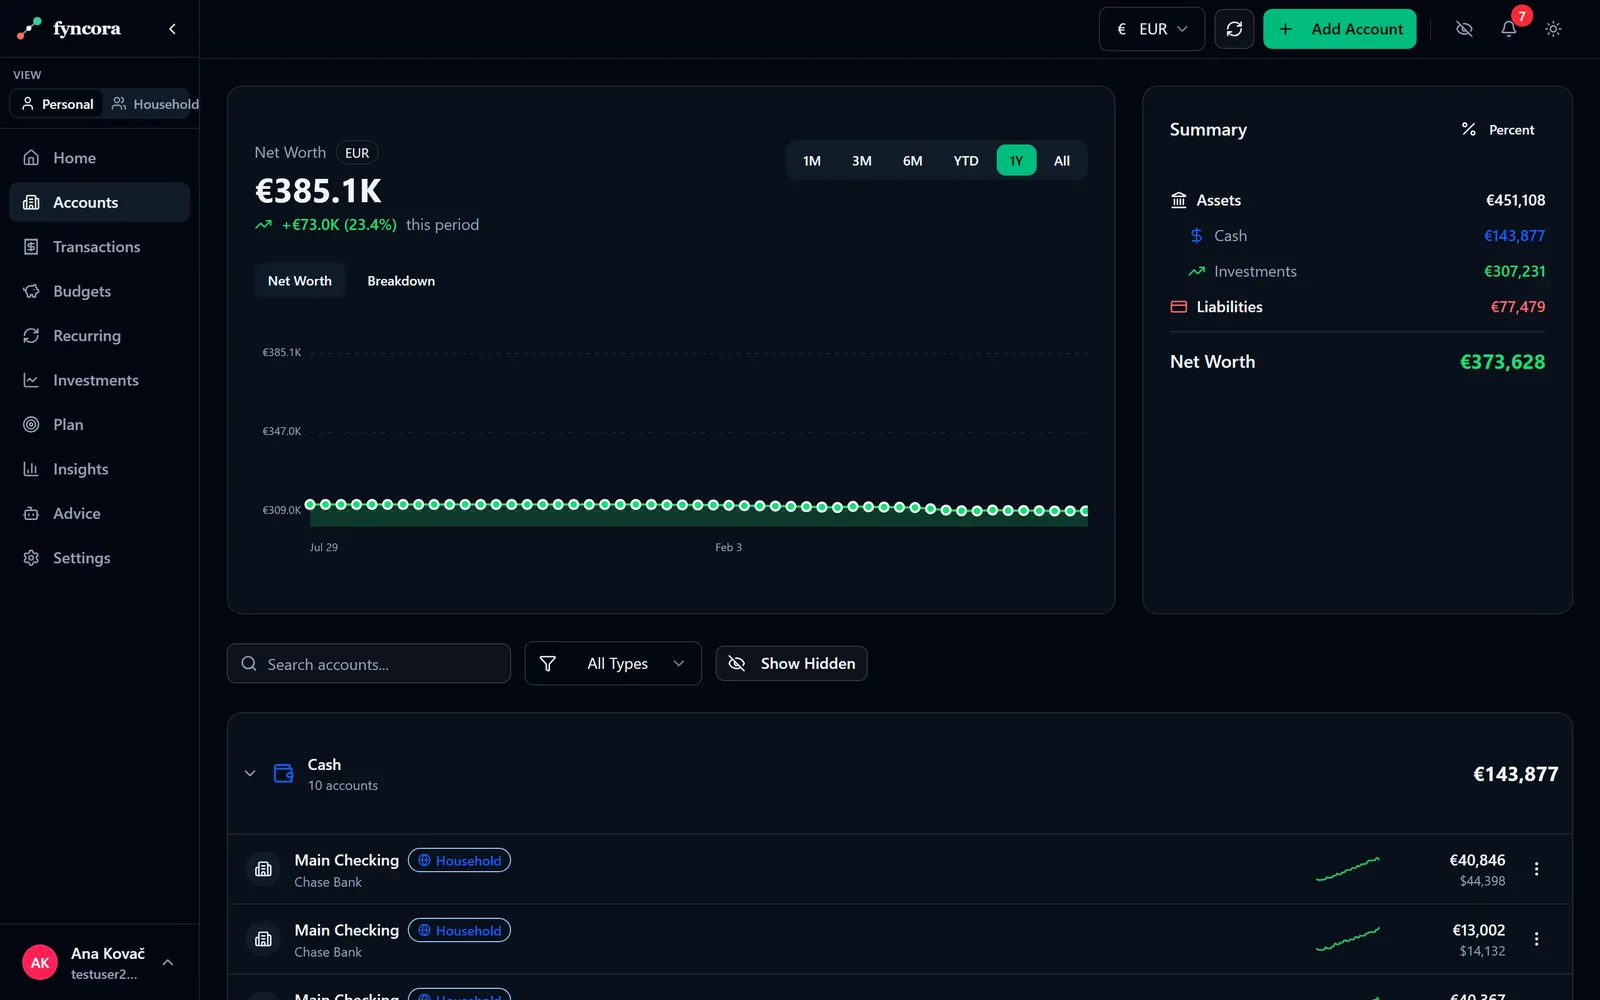Image resolution: width=1600 pixels, height=1000 pixels.
Task: Open Investments in the sidebar
Action: point(99,380)
